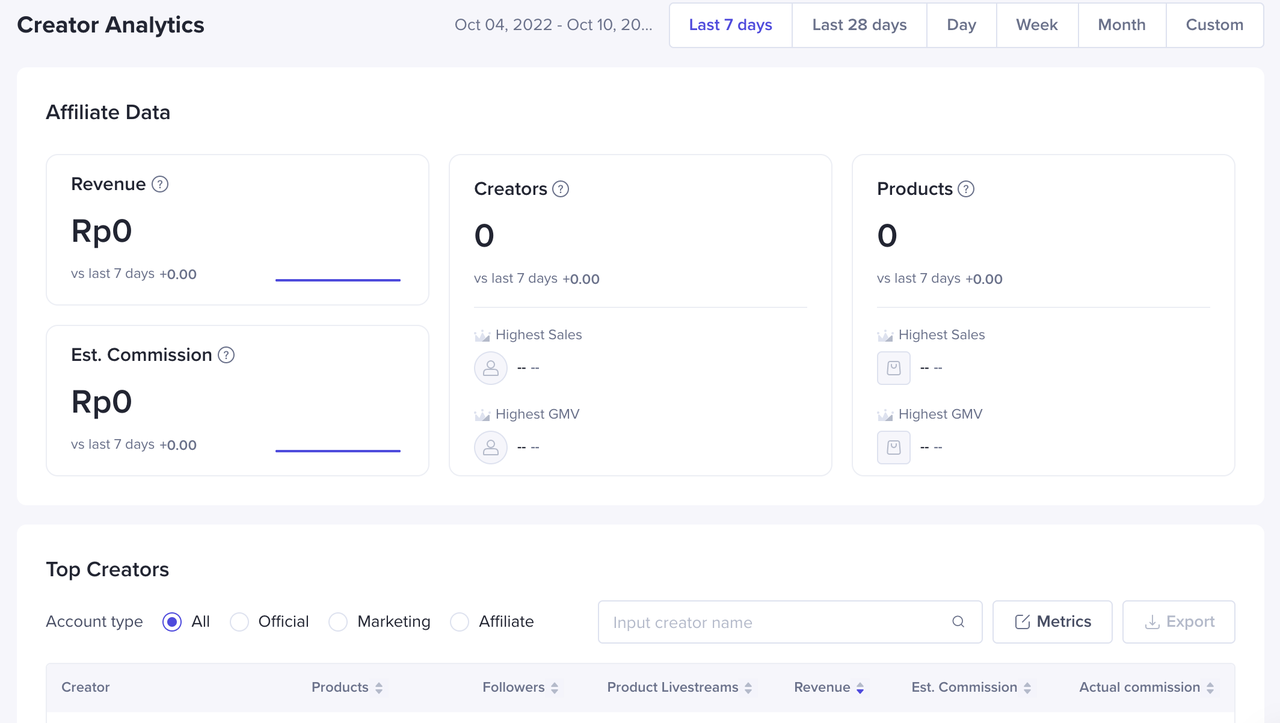Sort table by Products column arrows
The width and height of the screenshot is (1280, 723).
379,688
